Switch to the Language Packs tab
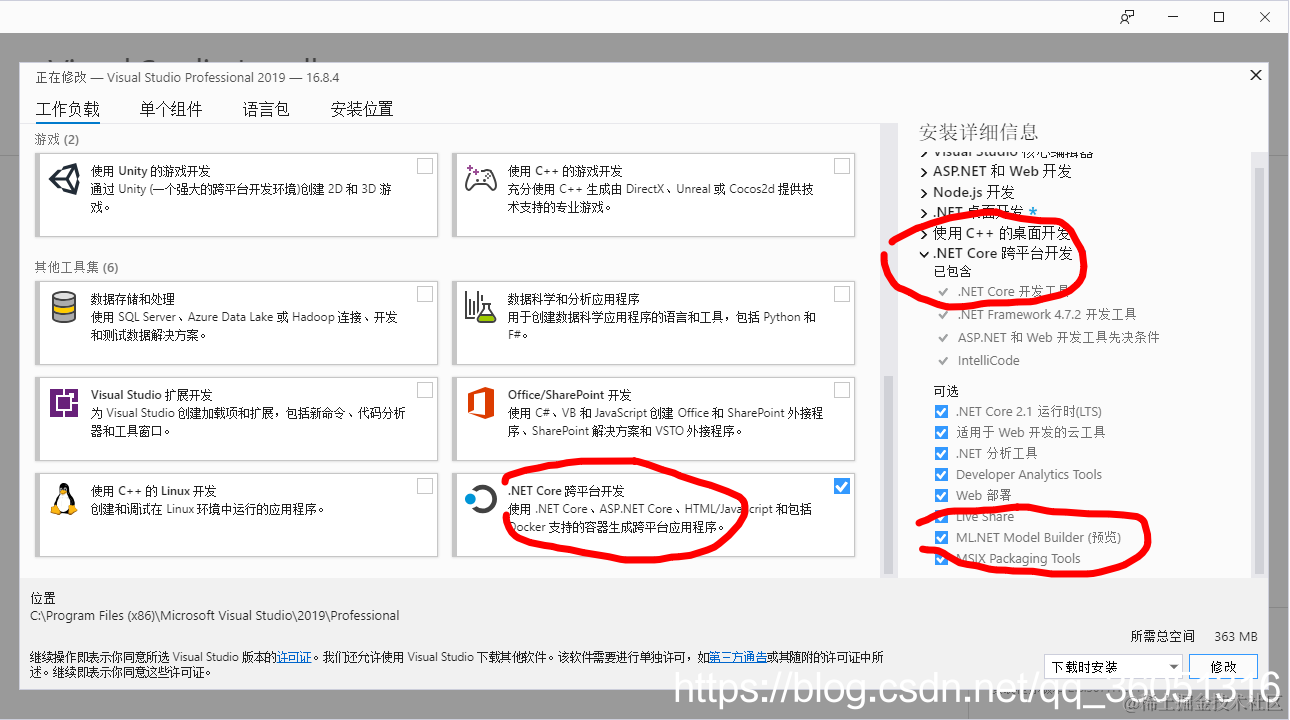Image resolution: width=1290 pixels, height=720 pixels. click(x=266, y=109)
